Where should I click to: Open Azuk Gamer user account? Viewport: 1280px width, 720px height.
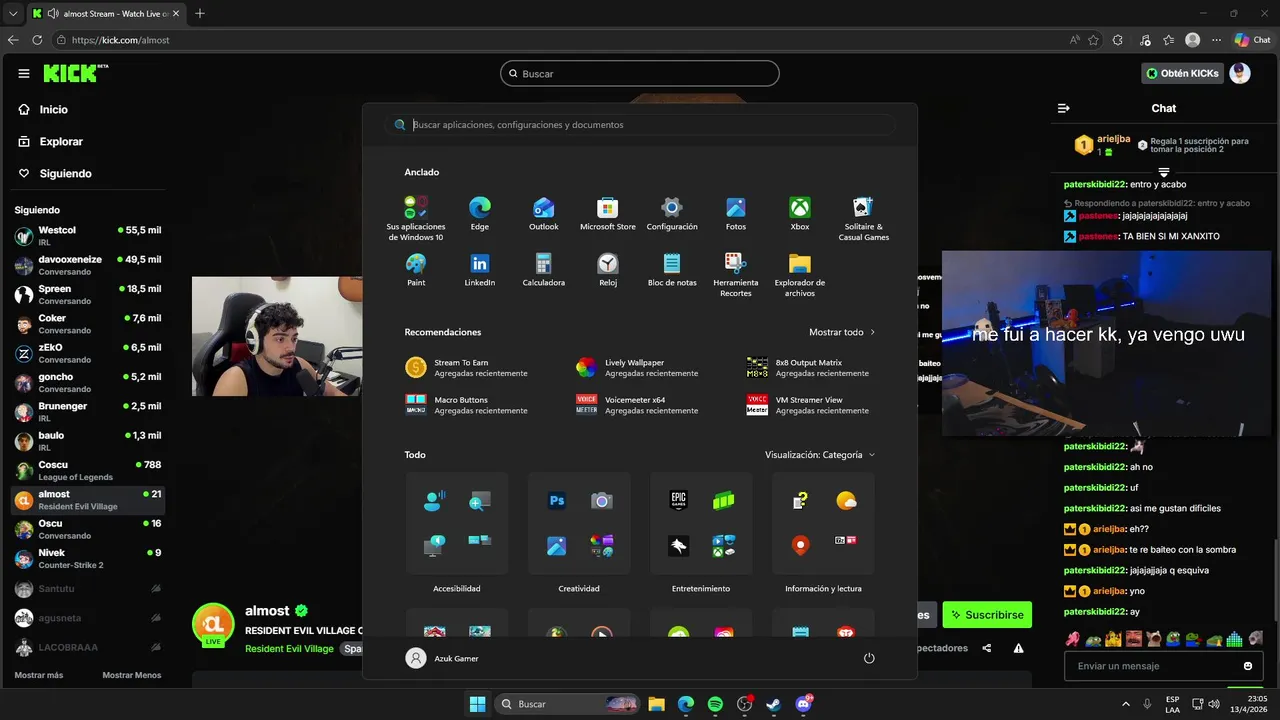[442, 658]
